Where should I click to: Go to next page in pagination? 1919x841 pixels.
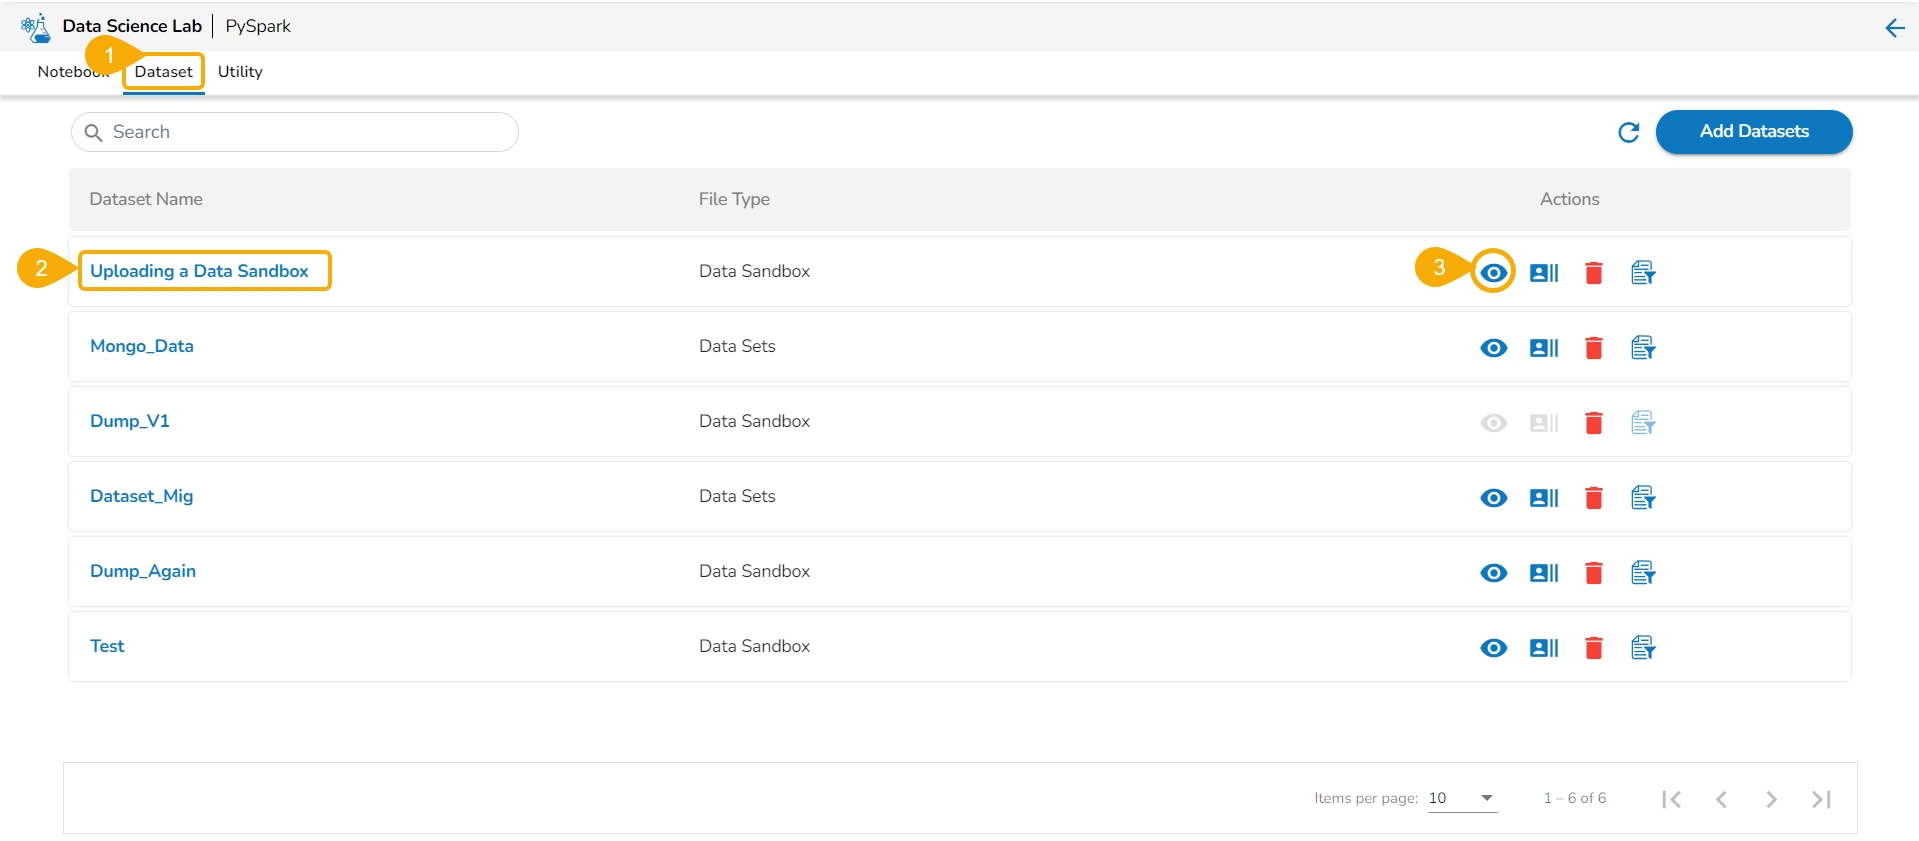[1771, 799]
